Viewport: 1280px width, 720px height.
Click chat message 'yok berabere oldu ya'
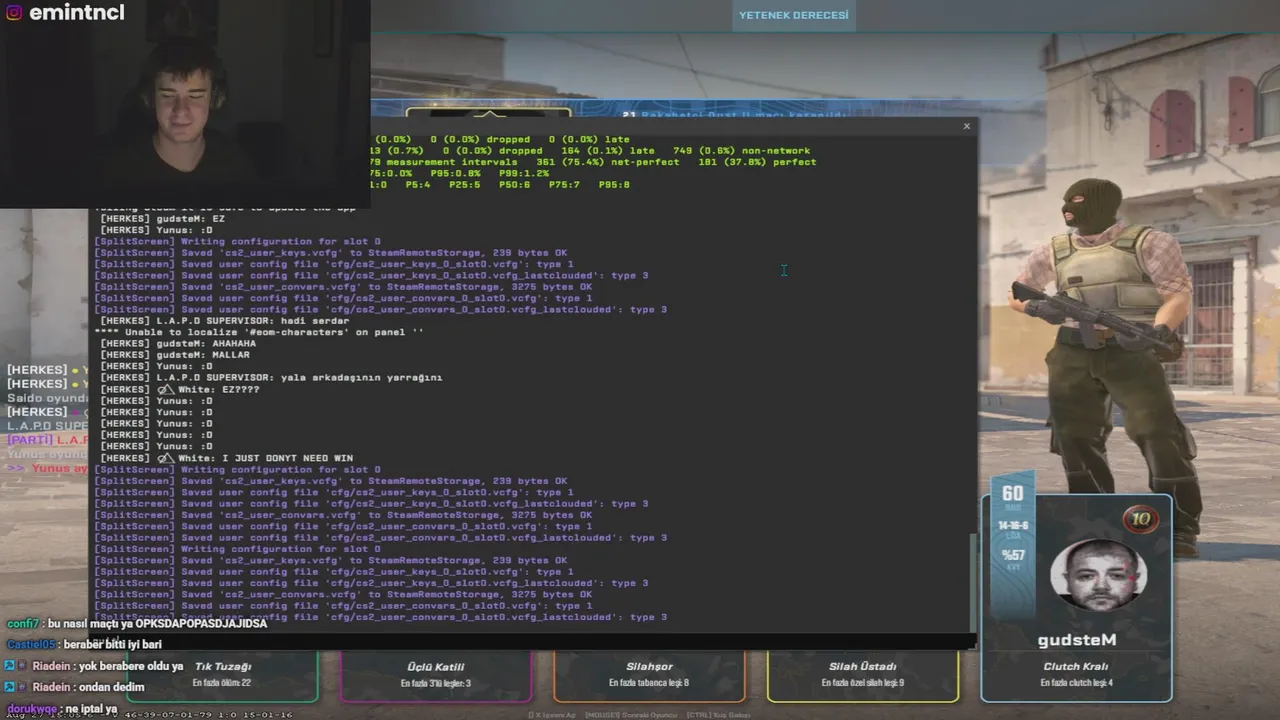click(130, 666)
